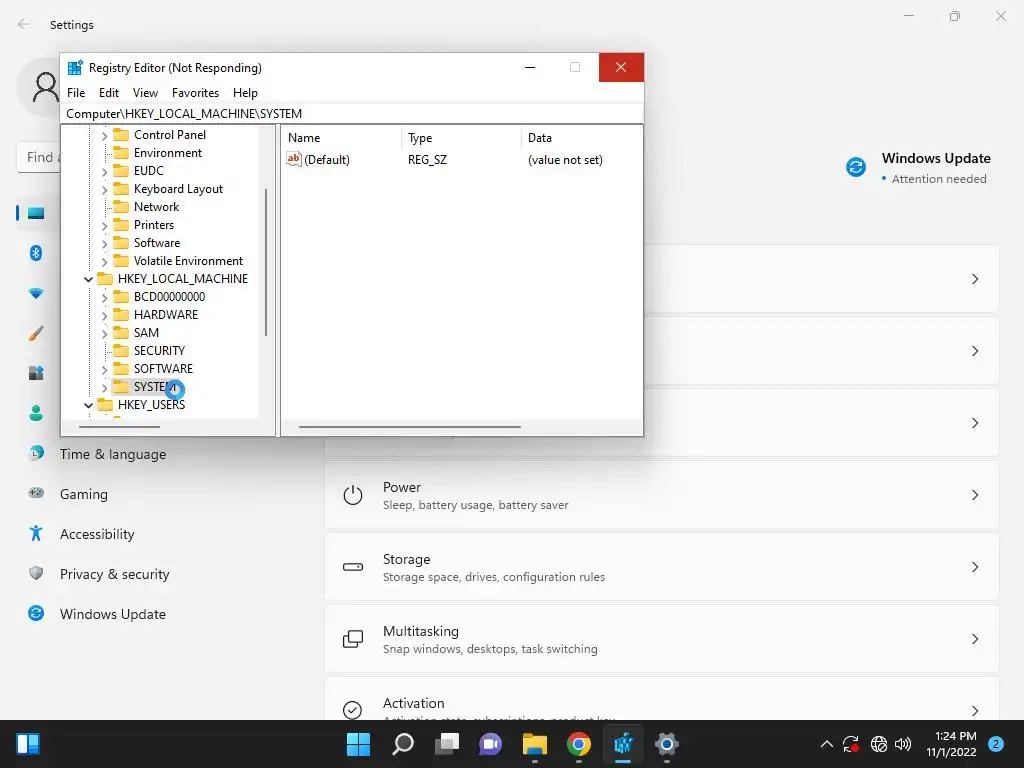This screenshot has height=768, width=1024.
Task: Open the View menu in Registry Editor
Action: point(145,93)
